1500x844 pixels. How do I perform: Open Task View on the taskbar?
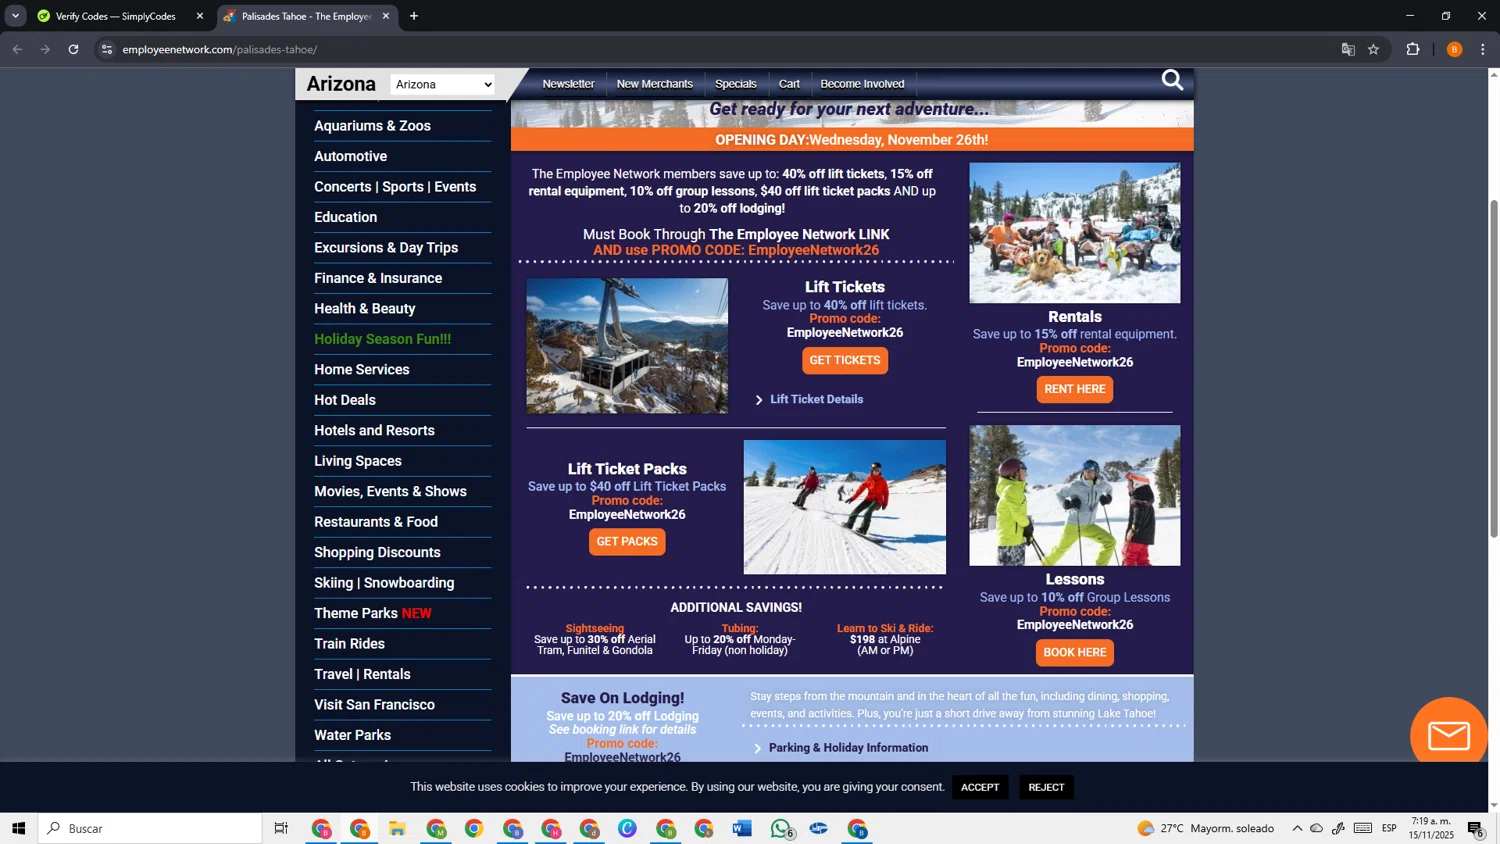coord(281,828)
